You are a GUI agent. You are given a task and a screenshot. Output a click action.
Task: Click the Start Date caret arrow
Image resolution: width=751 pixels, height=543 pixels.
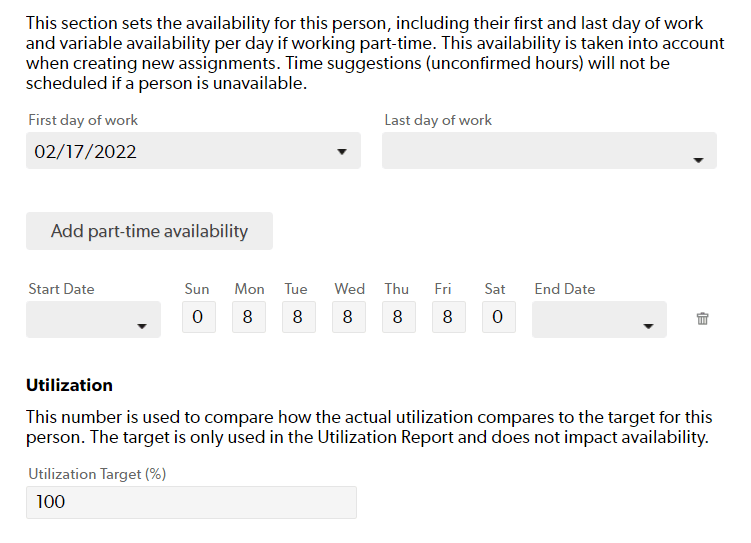coord(142,327)
